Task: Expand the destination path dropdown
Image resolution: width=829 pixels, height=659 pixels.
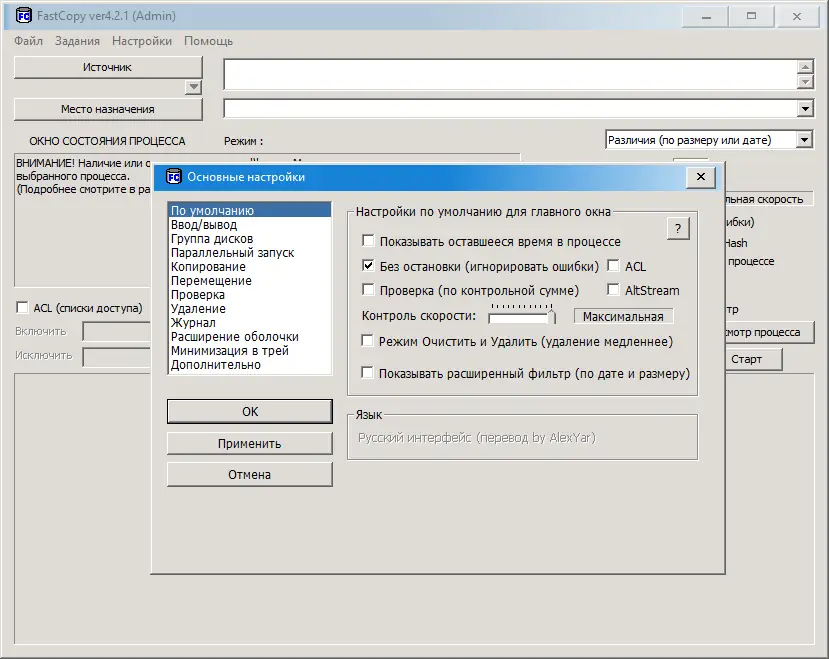Action: 805,109
